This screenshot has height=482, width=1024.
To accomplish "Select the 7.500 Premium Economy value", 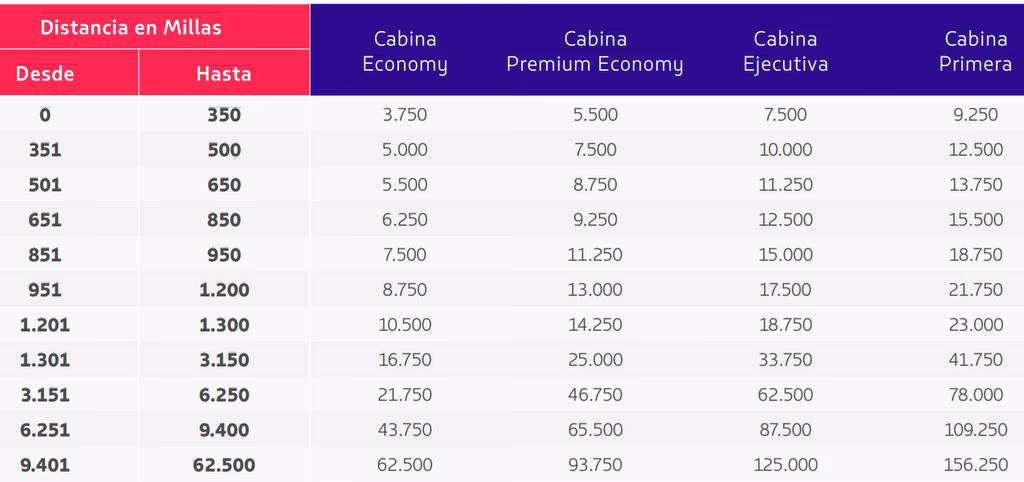I will tap(595, 150).
